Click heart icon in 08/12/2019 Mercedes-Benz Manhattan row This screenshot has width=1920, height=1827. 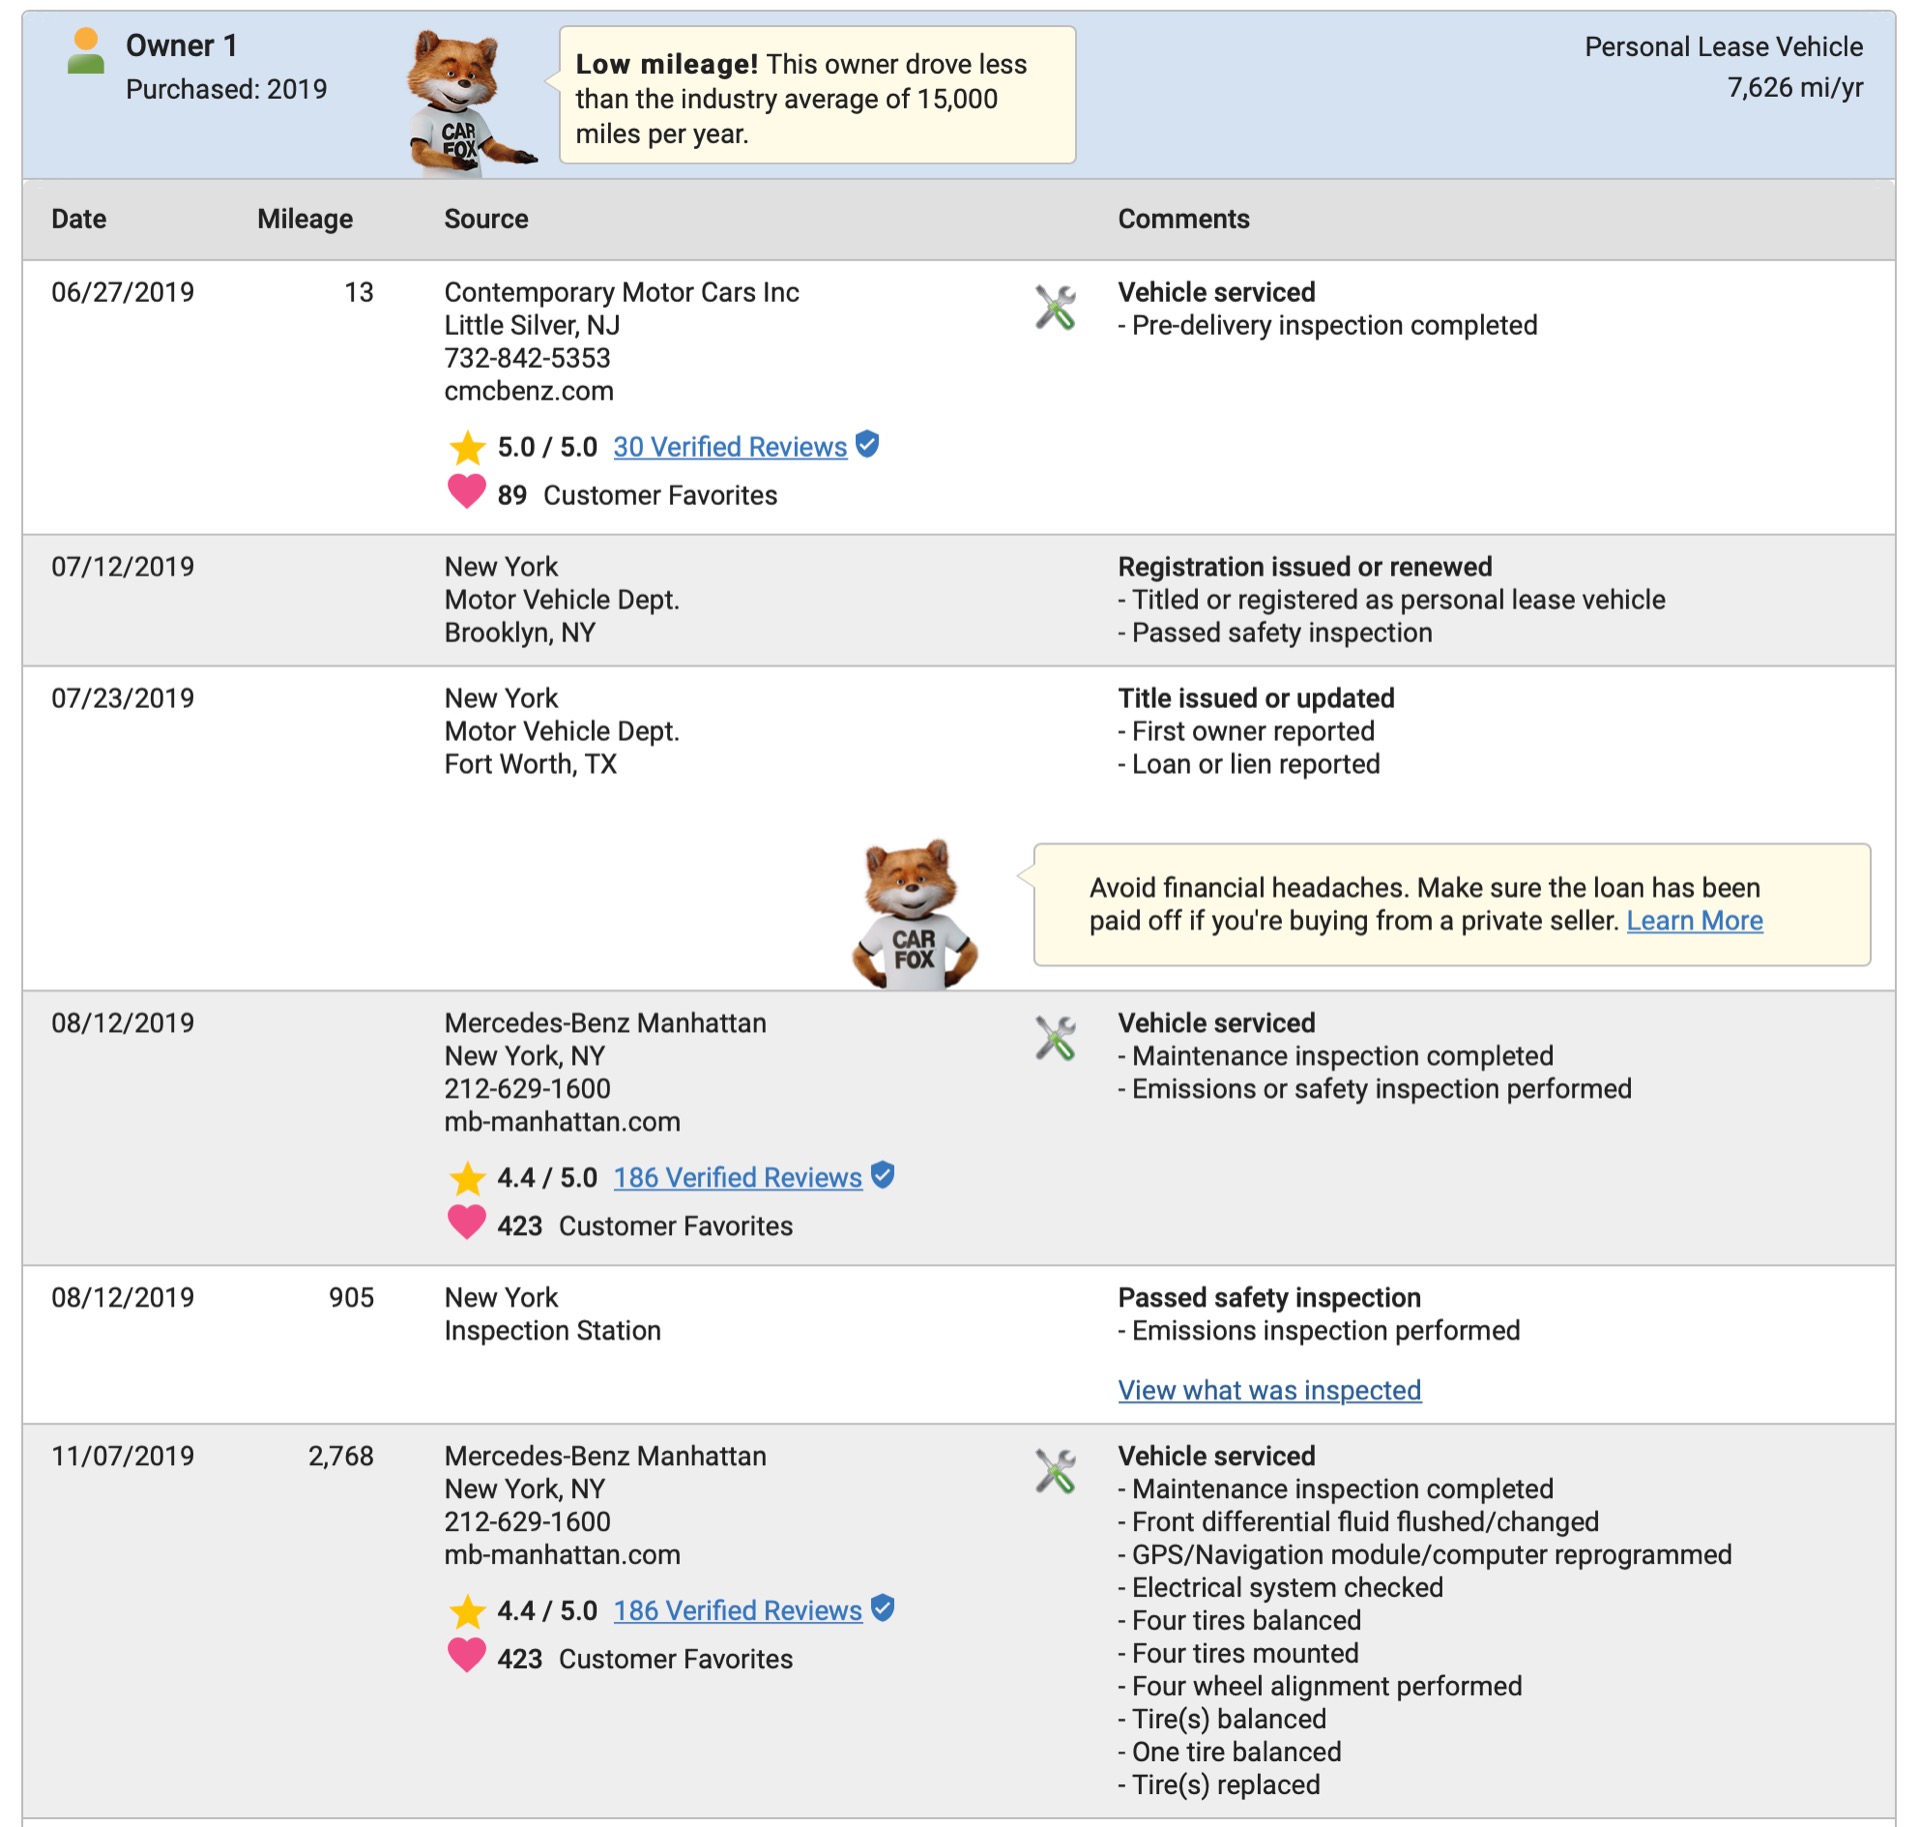(466, 1224)
